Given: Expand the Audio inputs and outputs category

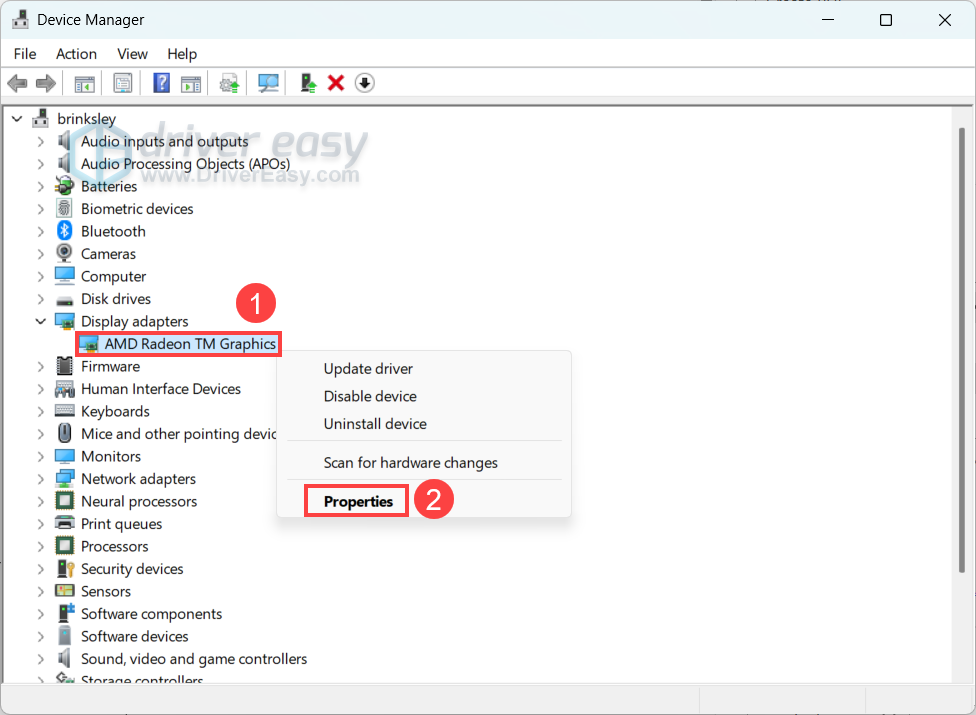Looking at the screenshot, I should (40, 141).
